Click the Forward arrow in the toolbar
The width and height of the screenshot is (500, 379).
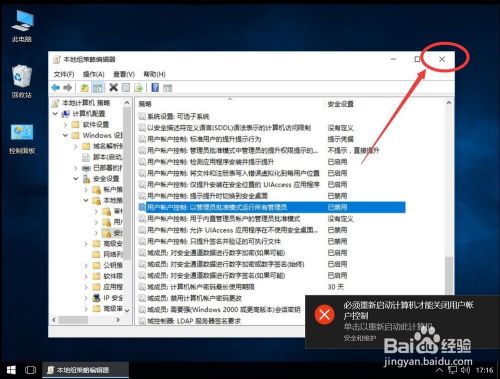point(67,88)
